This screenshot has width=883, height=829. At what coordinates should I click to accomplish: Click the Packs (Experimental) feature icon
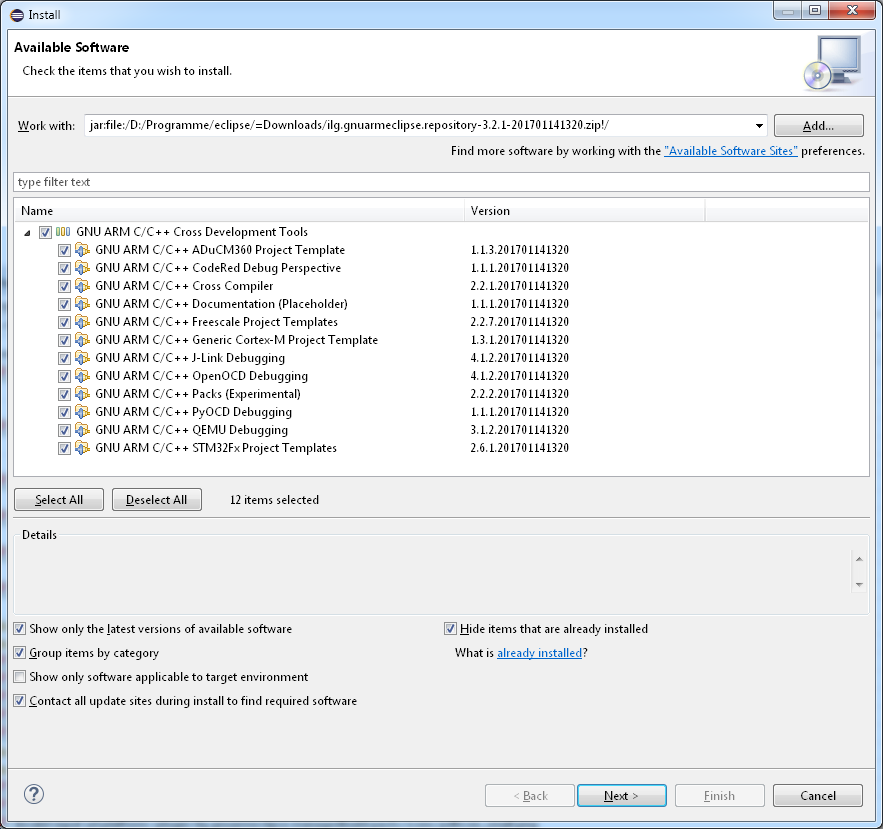(82, 394)
